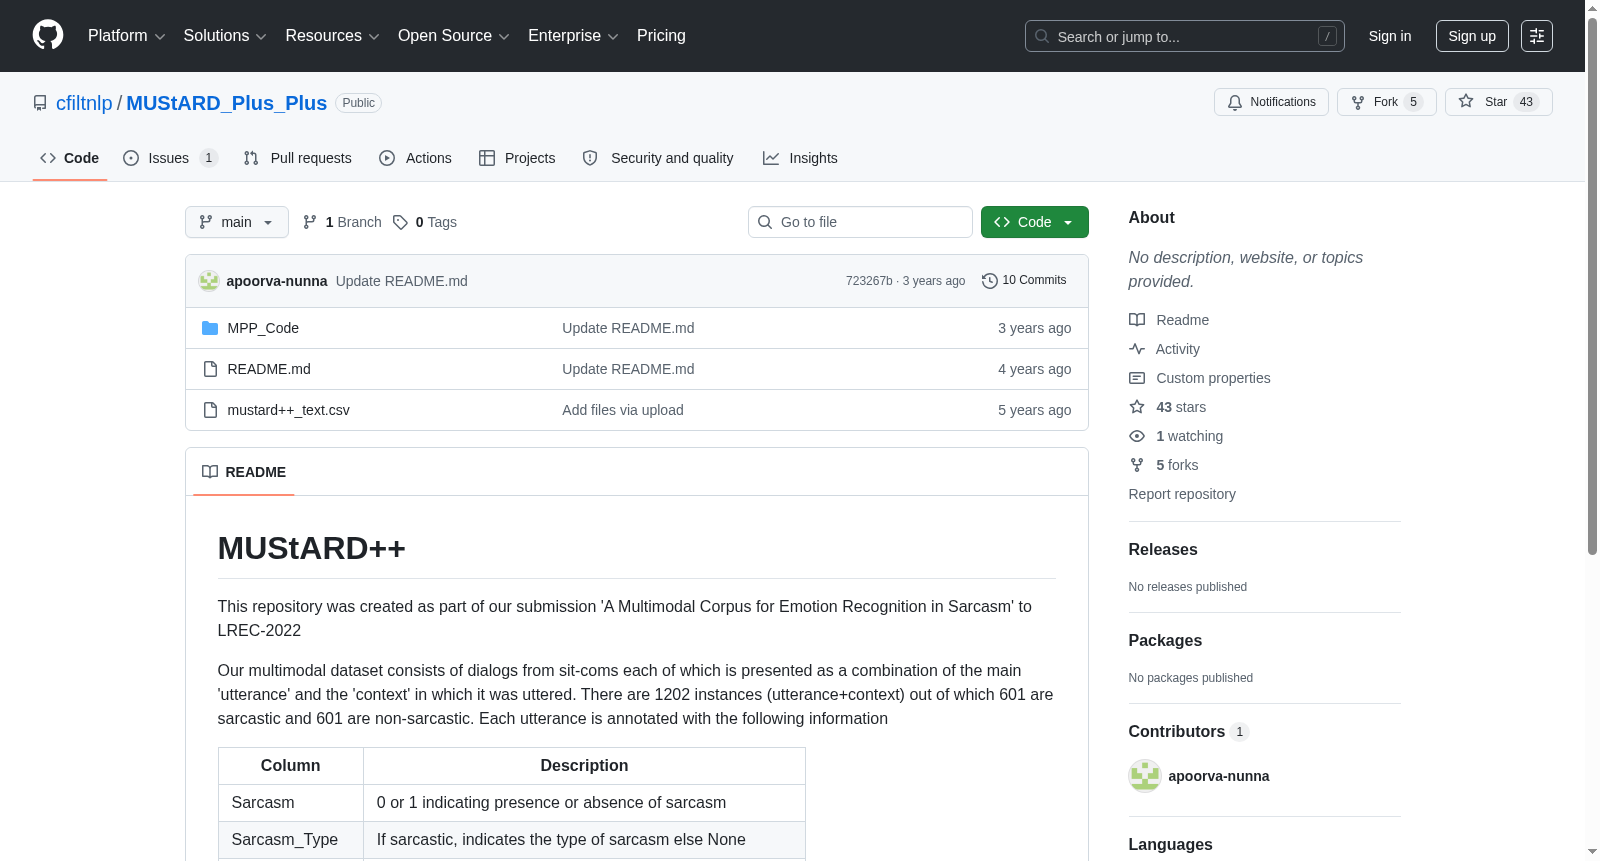Click the book icon beside Readme
The width and height of the screenshot is (1600, 861).
pyautogui.click(x=1137, y=320)
